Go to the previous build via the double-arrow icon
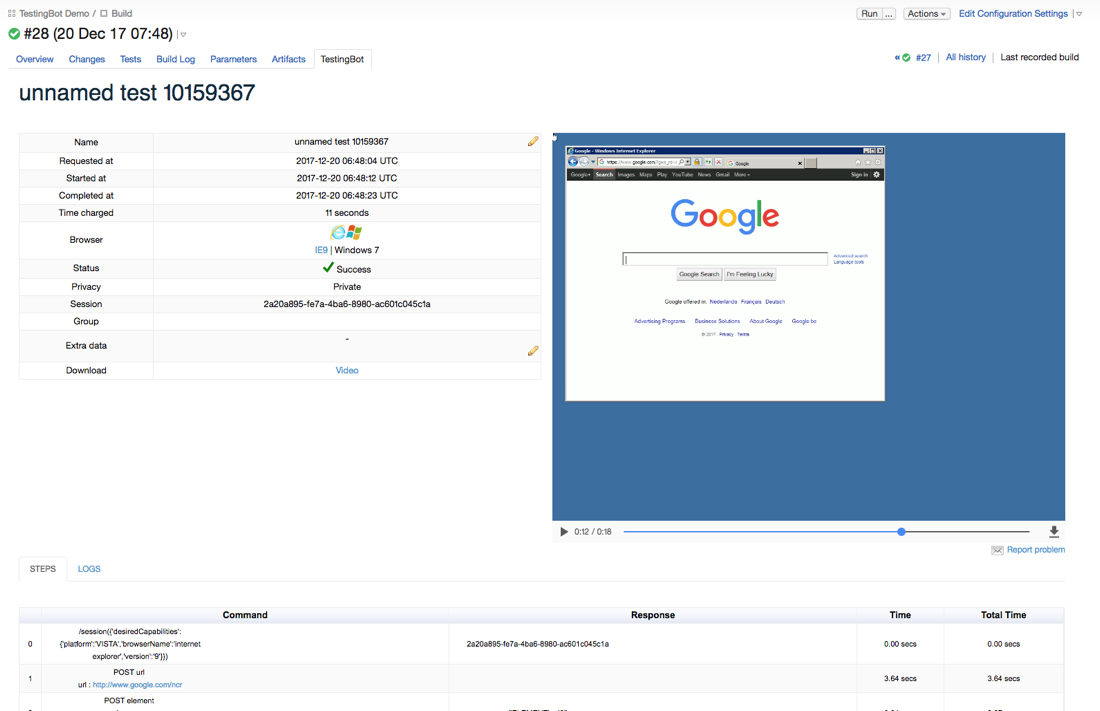The height and width of the screenshot is (711, 1100). click(x=897, y=58)
